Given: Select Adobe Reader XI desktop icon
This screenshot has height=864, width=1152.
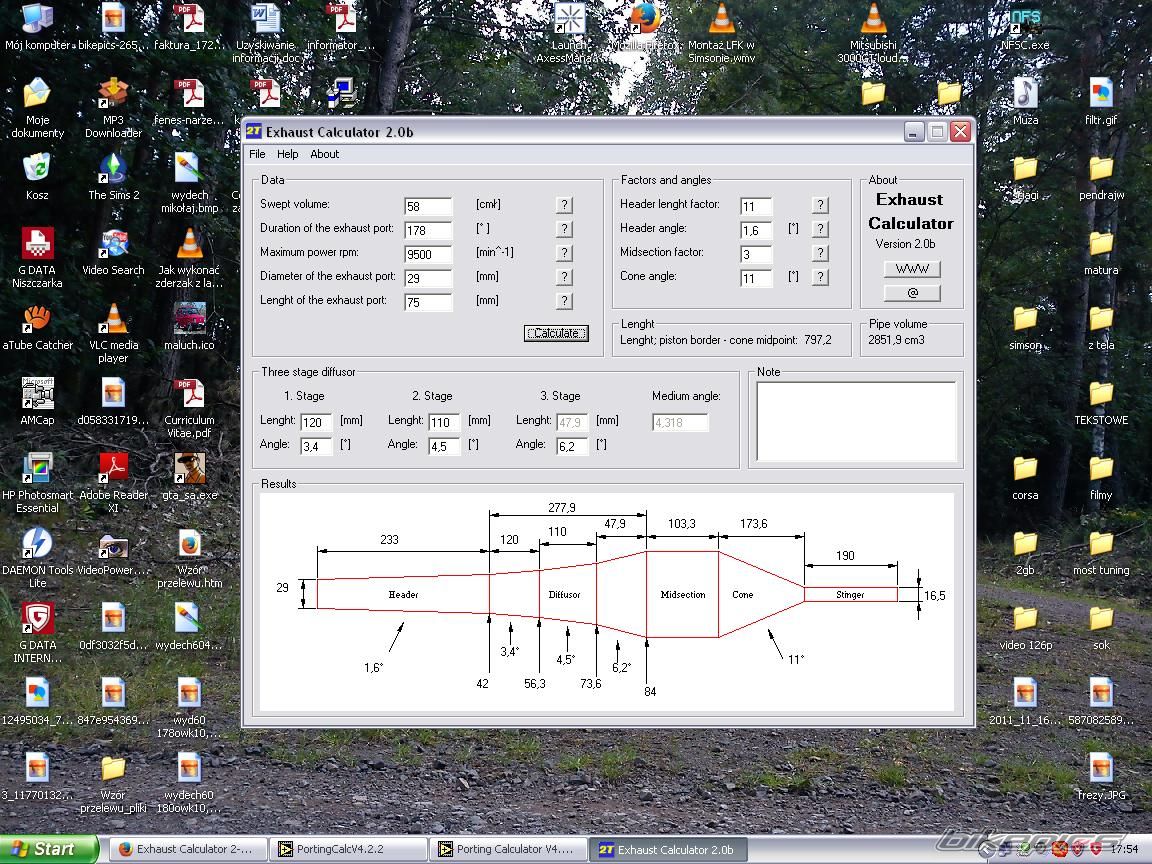Looking at the screenshot, I should tap(113, 482).
